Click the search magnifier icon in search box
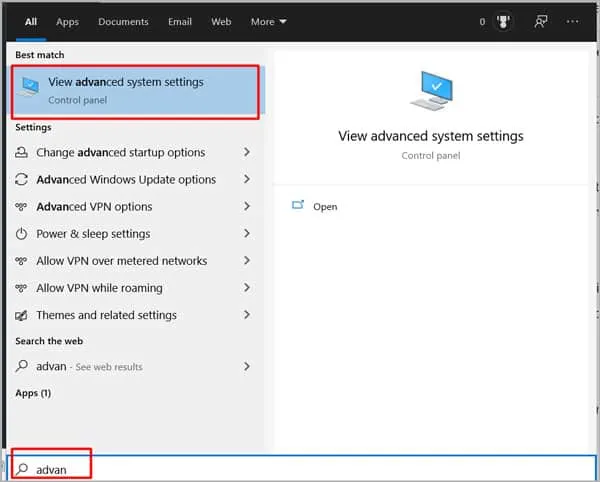 22,469
